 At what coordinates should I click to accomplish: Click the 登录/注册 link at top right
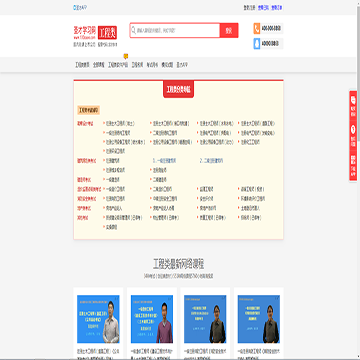tap(250, 7)
